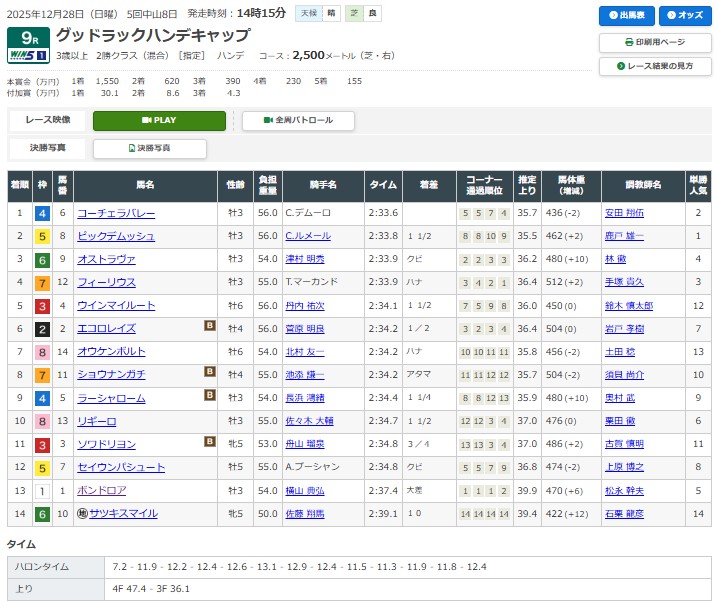The image size is (718, 606).
Task: Open jockey C.ルメール profile
Action: 307,236
